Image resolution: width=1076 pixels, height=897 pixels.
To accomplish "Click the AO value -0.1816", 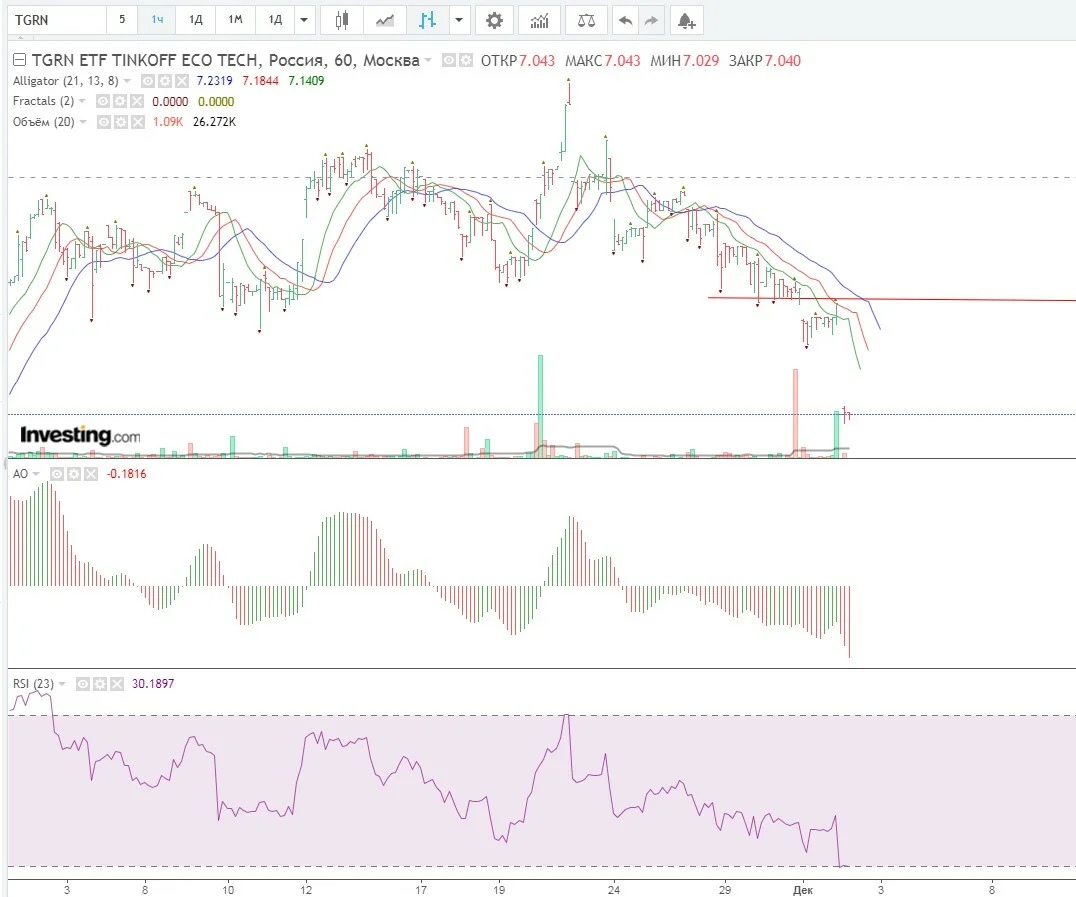I will tap(126, 474).
